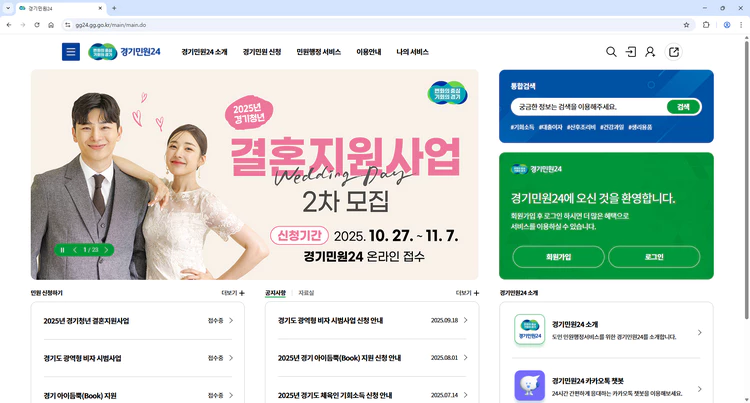Image resolution: width=750 pixels, height=403 pixels.
Task: Click the 경기민원24 logo
Action: 124,52
